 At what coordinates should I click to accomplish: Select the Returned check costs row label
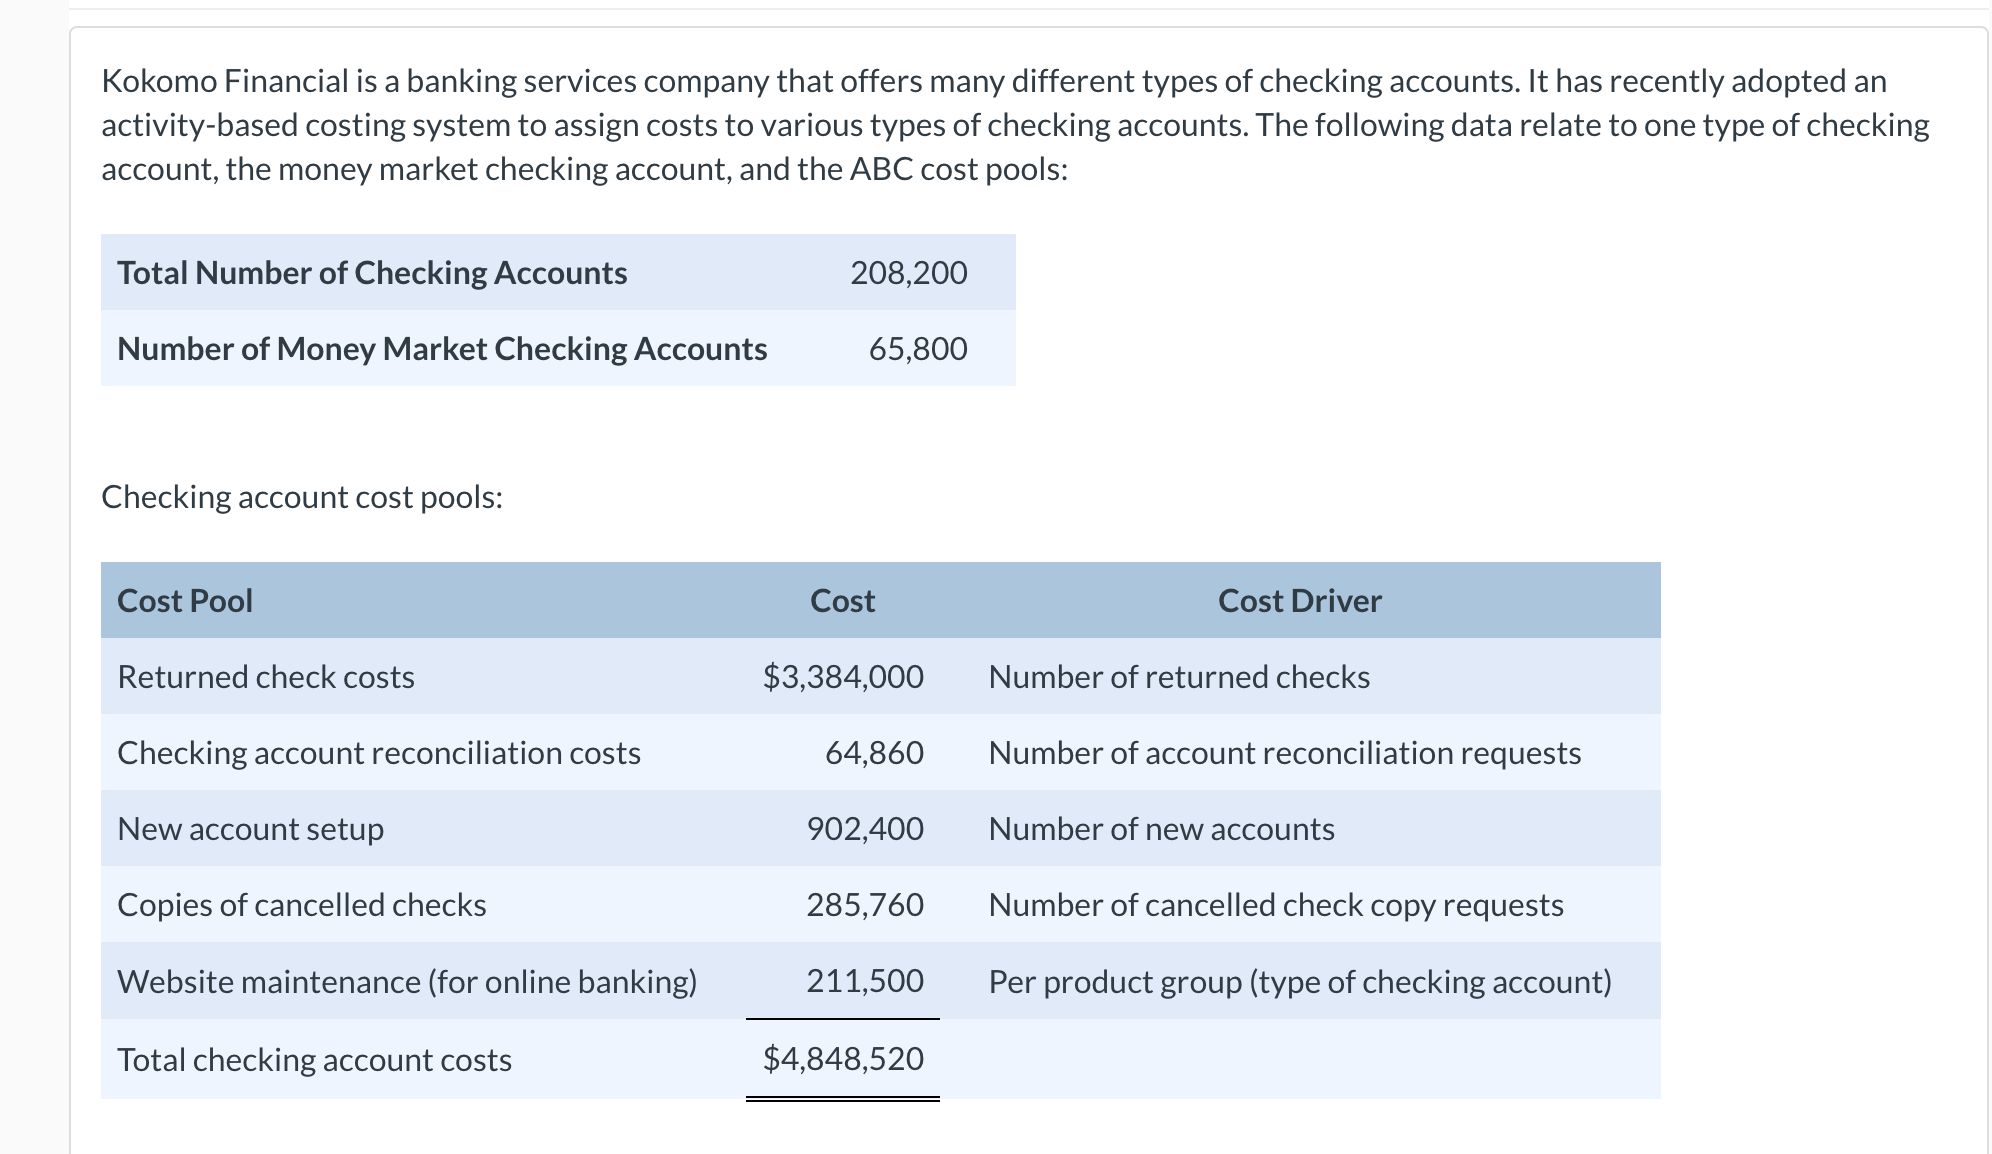266,677
